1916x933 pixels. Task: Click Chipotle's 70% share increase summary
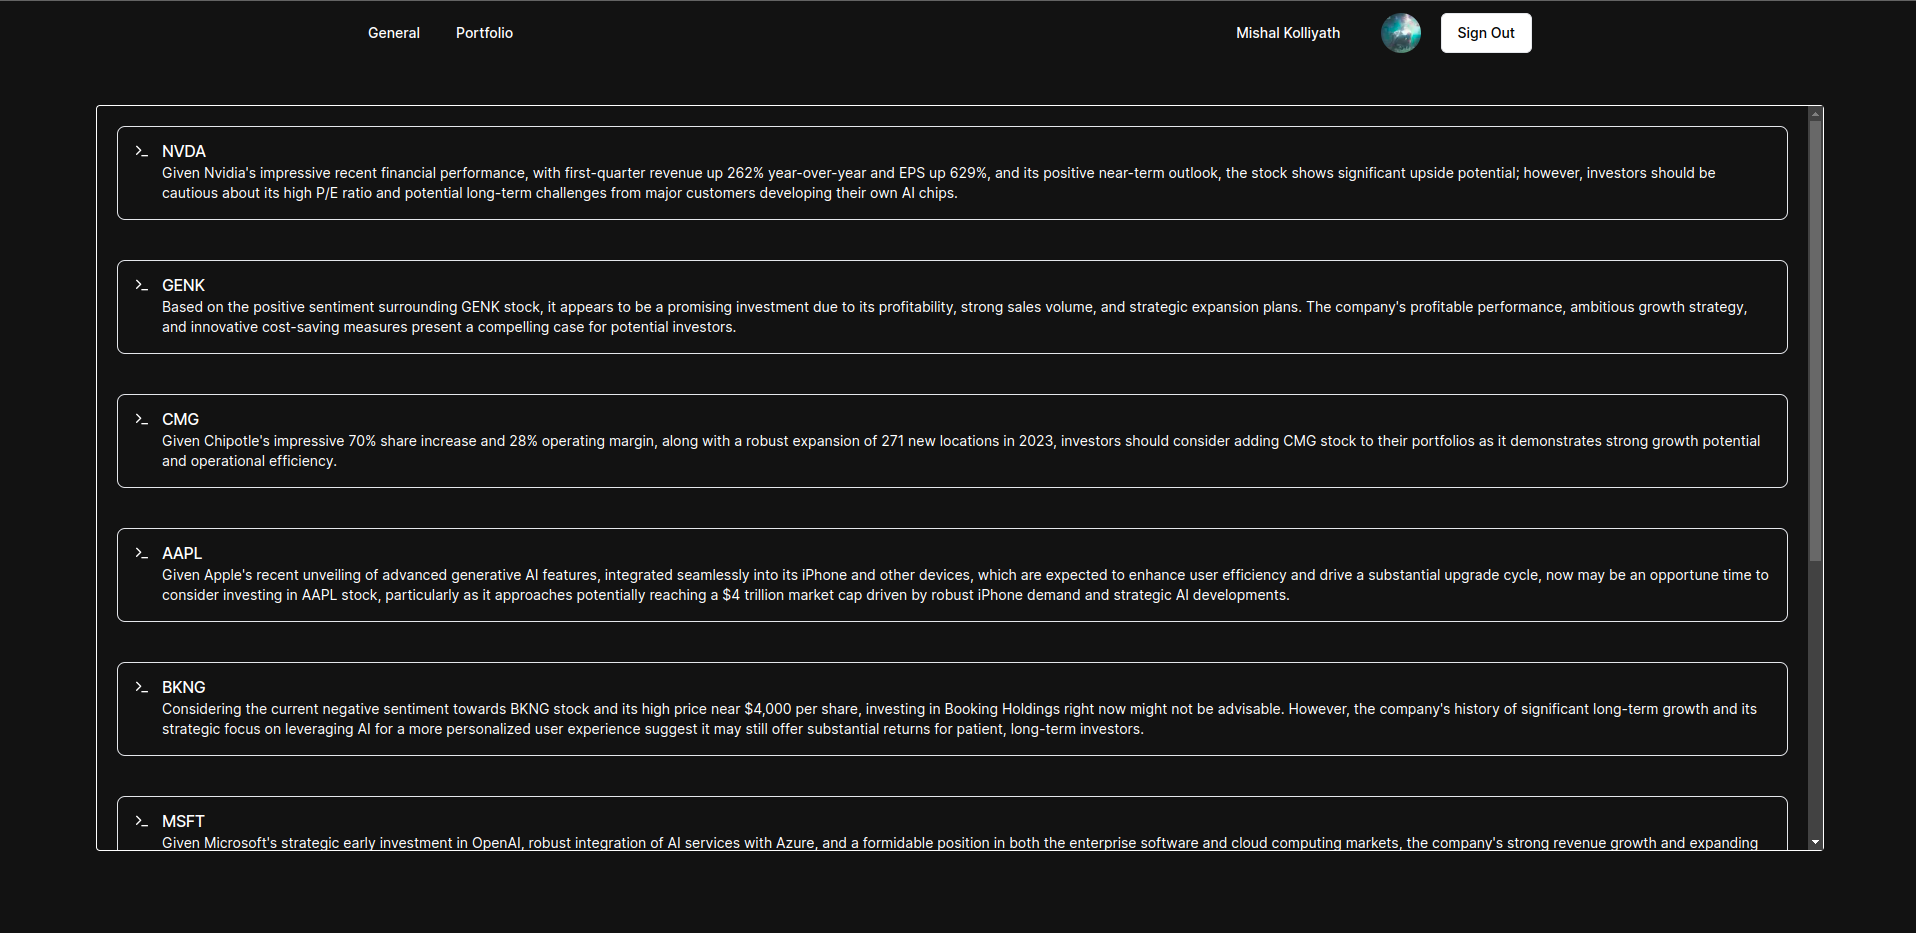(961, 451)
